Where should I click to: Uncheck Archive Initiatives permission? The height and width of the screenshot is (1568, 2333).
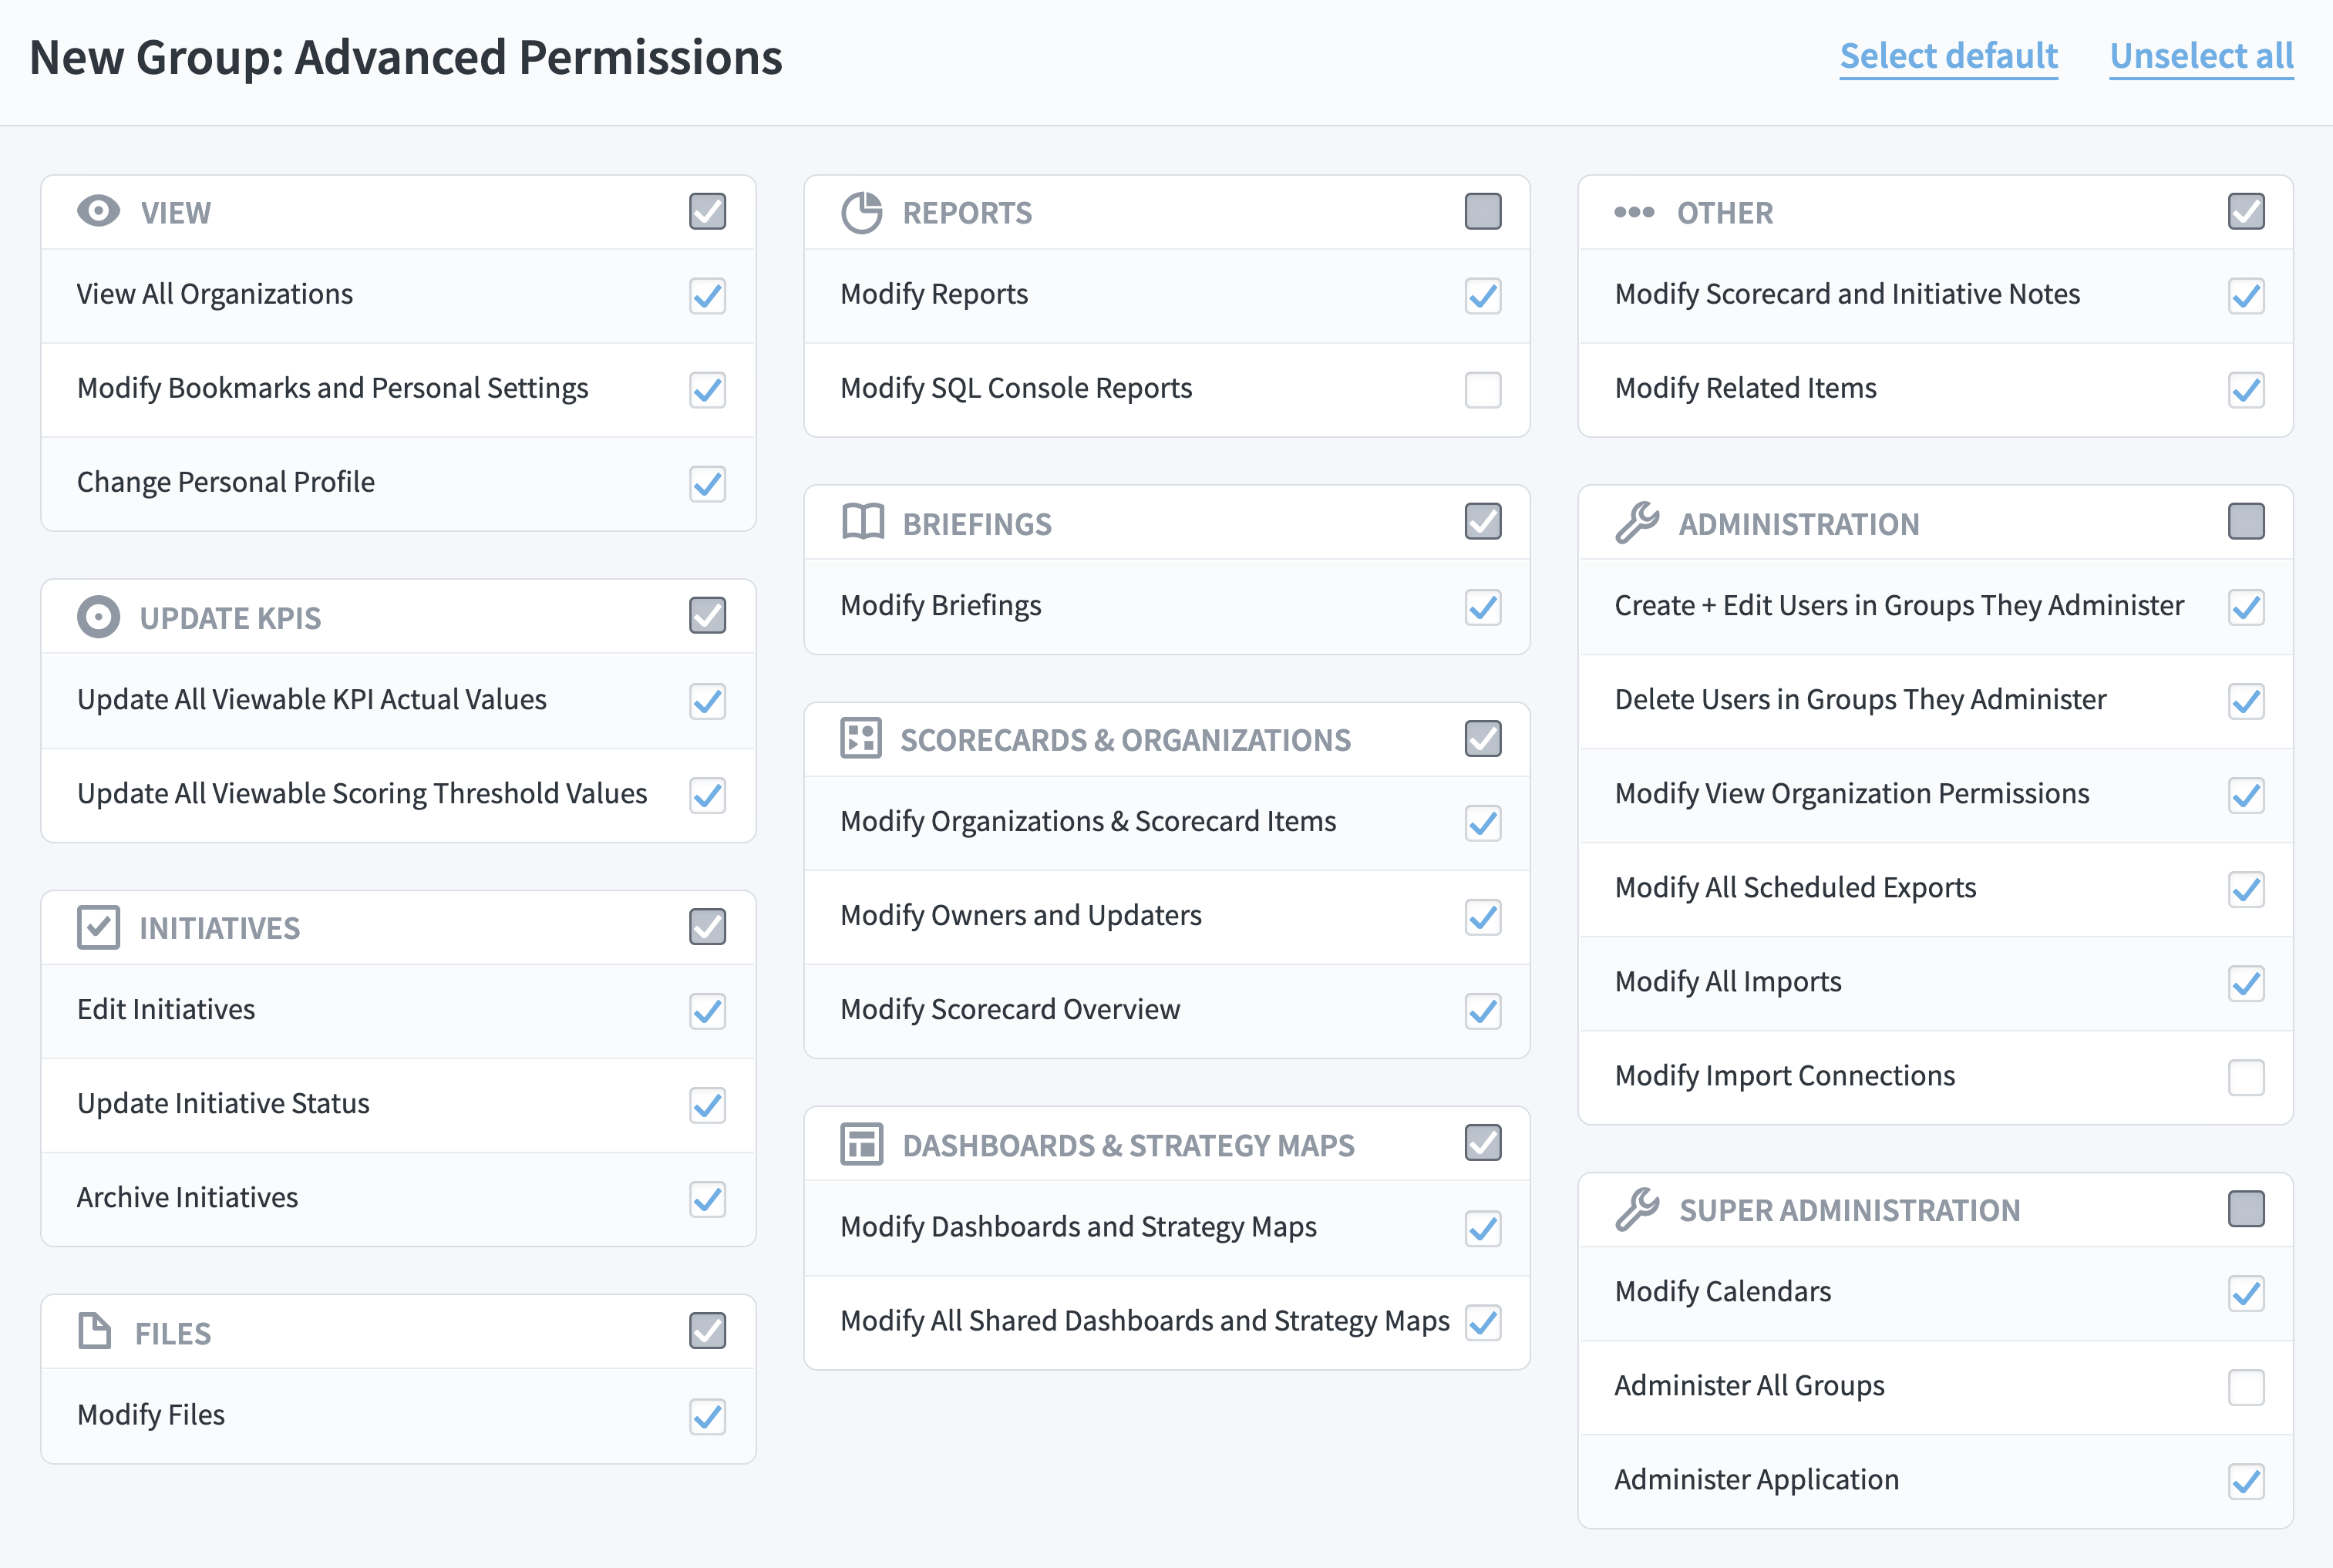707,1199
